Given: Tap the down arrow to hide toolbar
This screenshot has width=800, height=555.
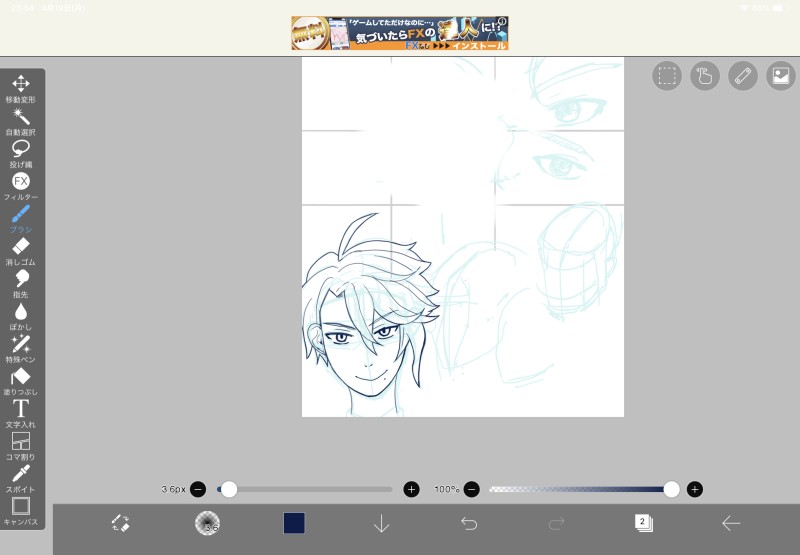Looking at the screenshot, I should click(382, 523).
